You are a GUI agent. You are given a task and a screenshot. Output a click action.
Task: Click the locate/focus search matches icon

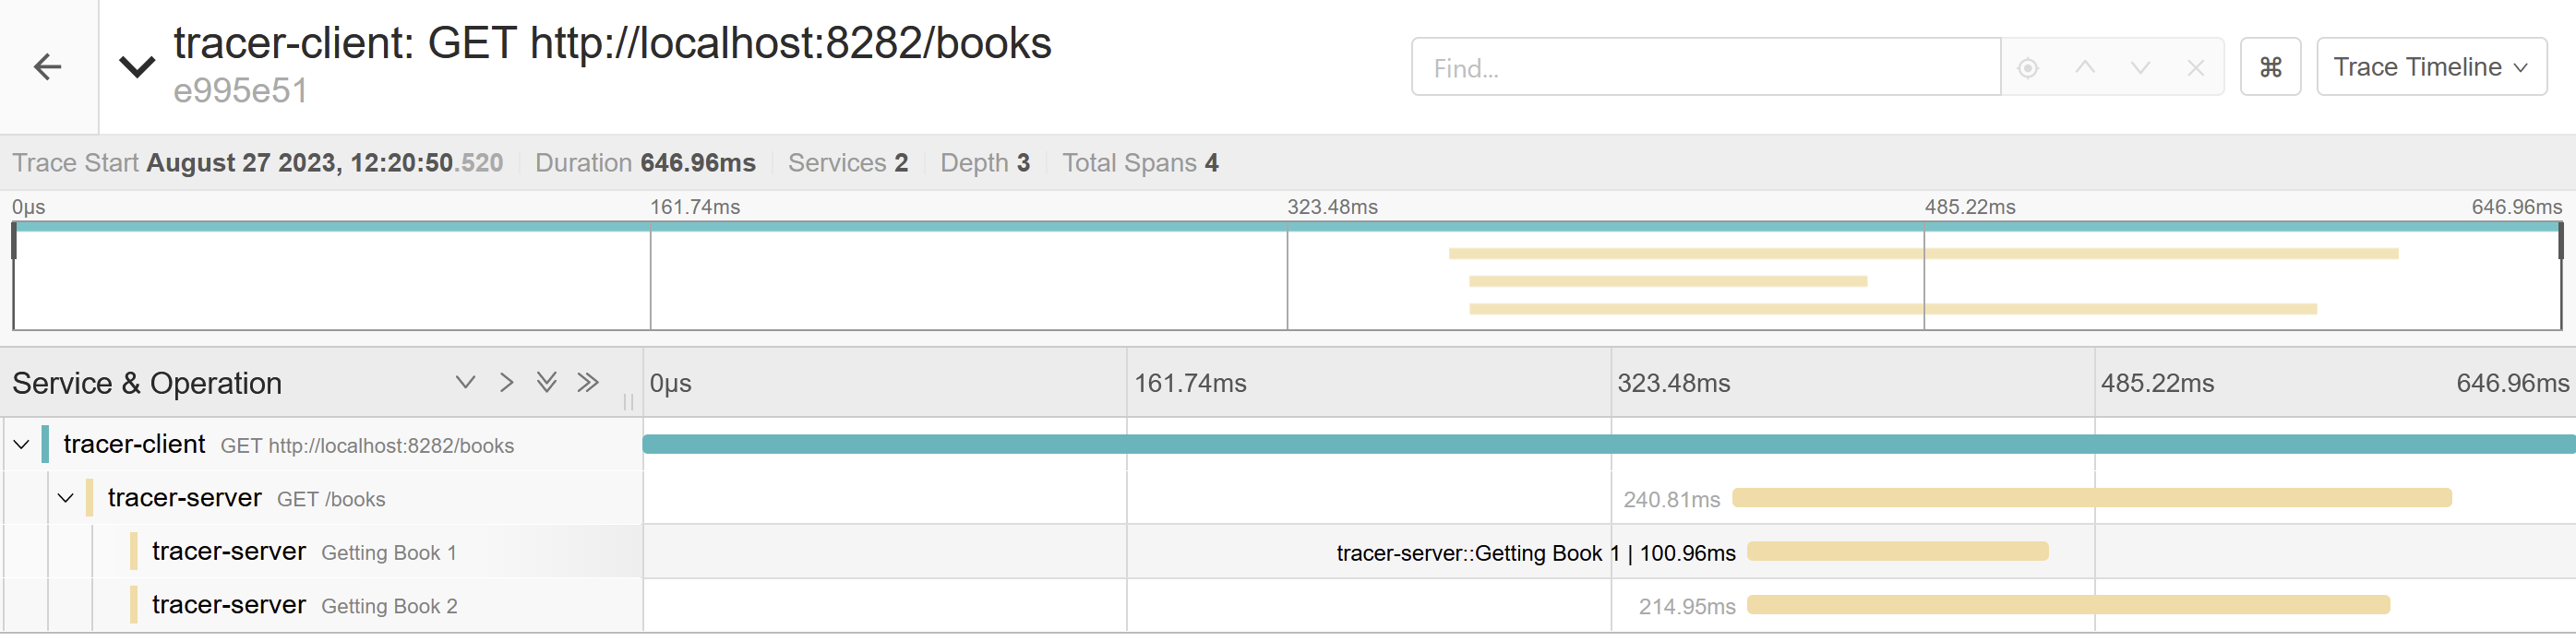pyautogui.click(x=2027, y=68)
